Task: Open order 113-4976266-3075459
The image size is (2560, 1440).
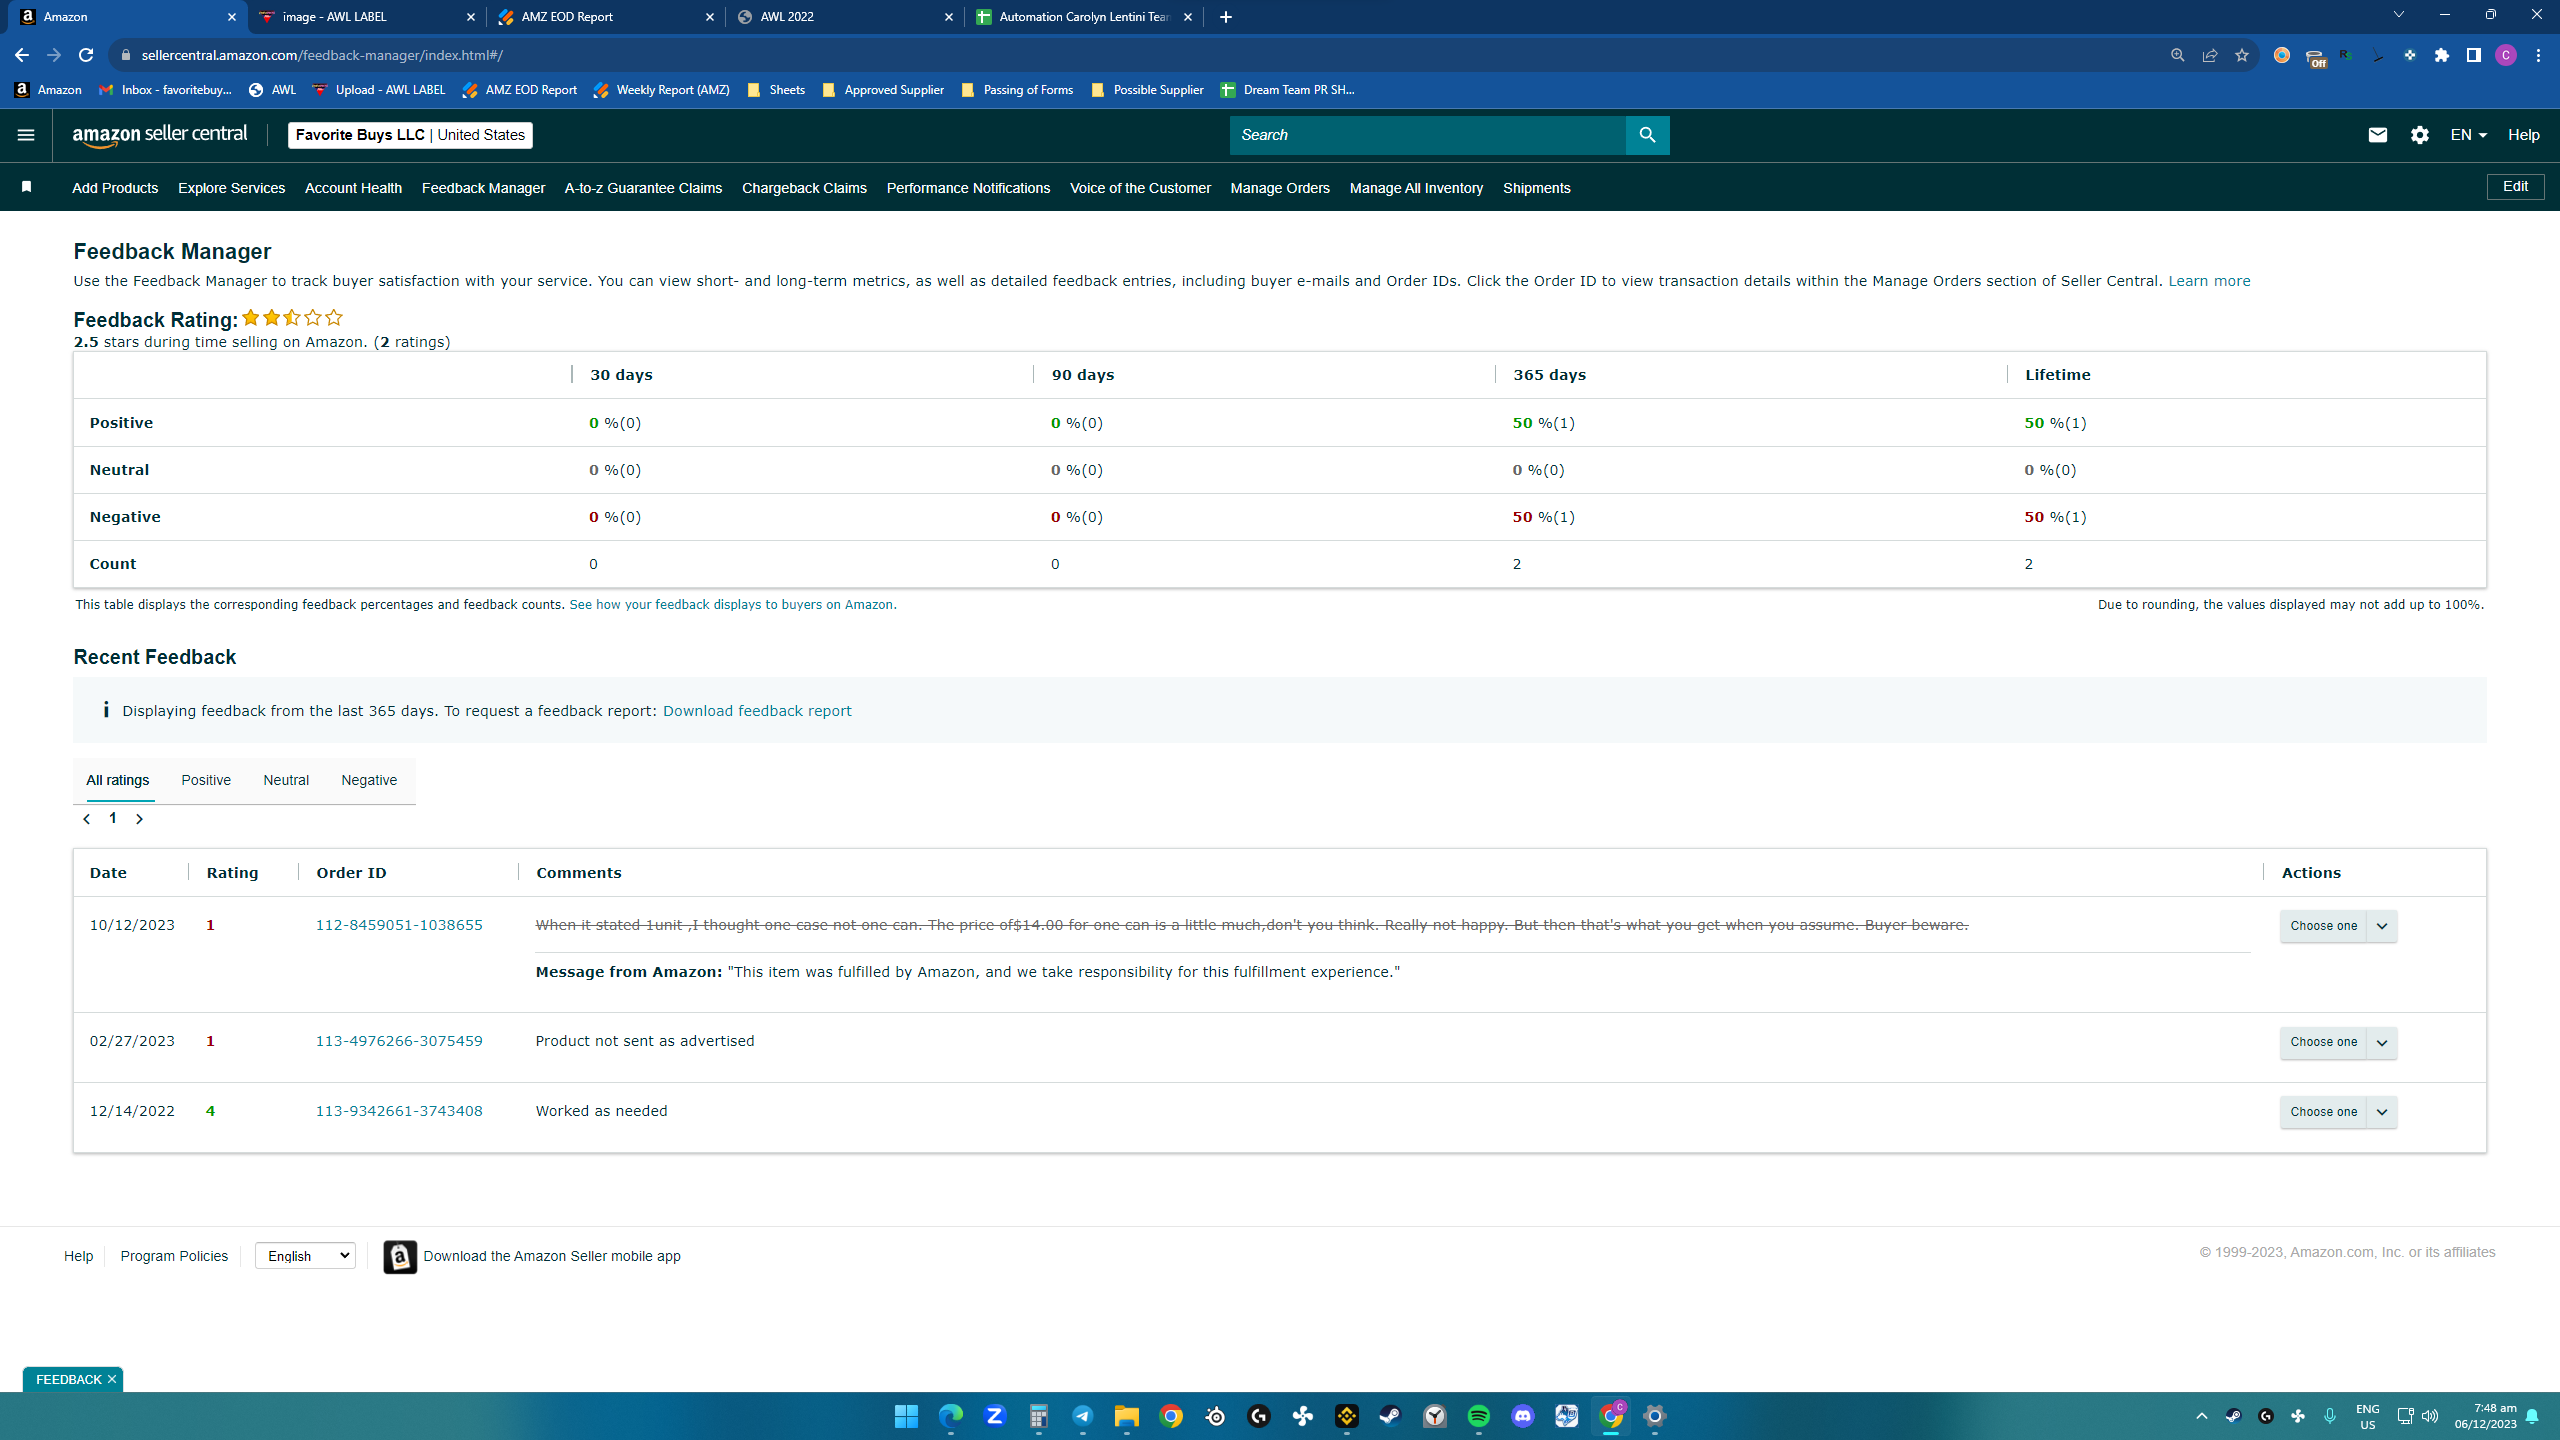Action: [399, 1041]
